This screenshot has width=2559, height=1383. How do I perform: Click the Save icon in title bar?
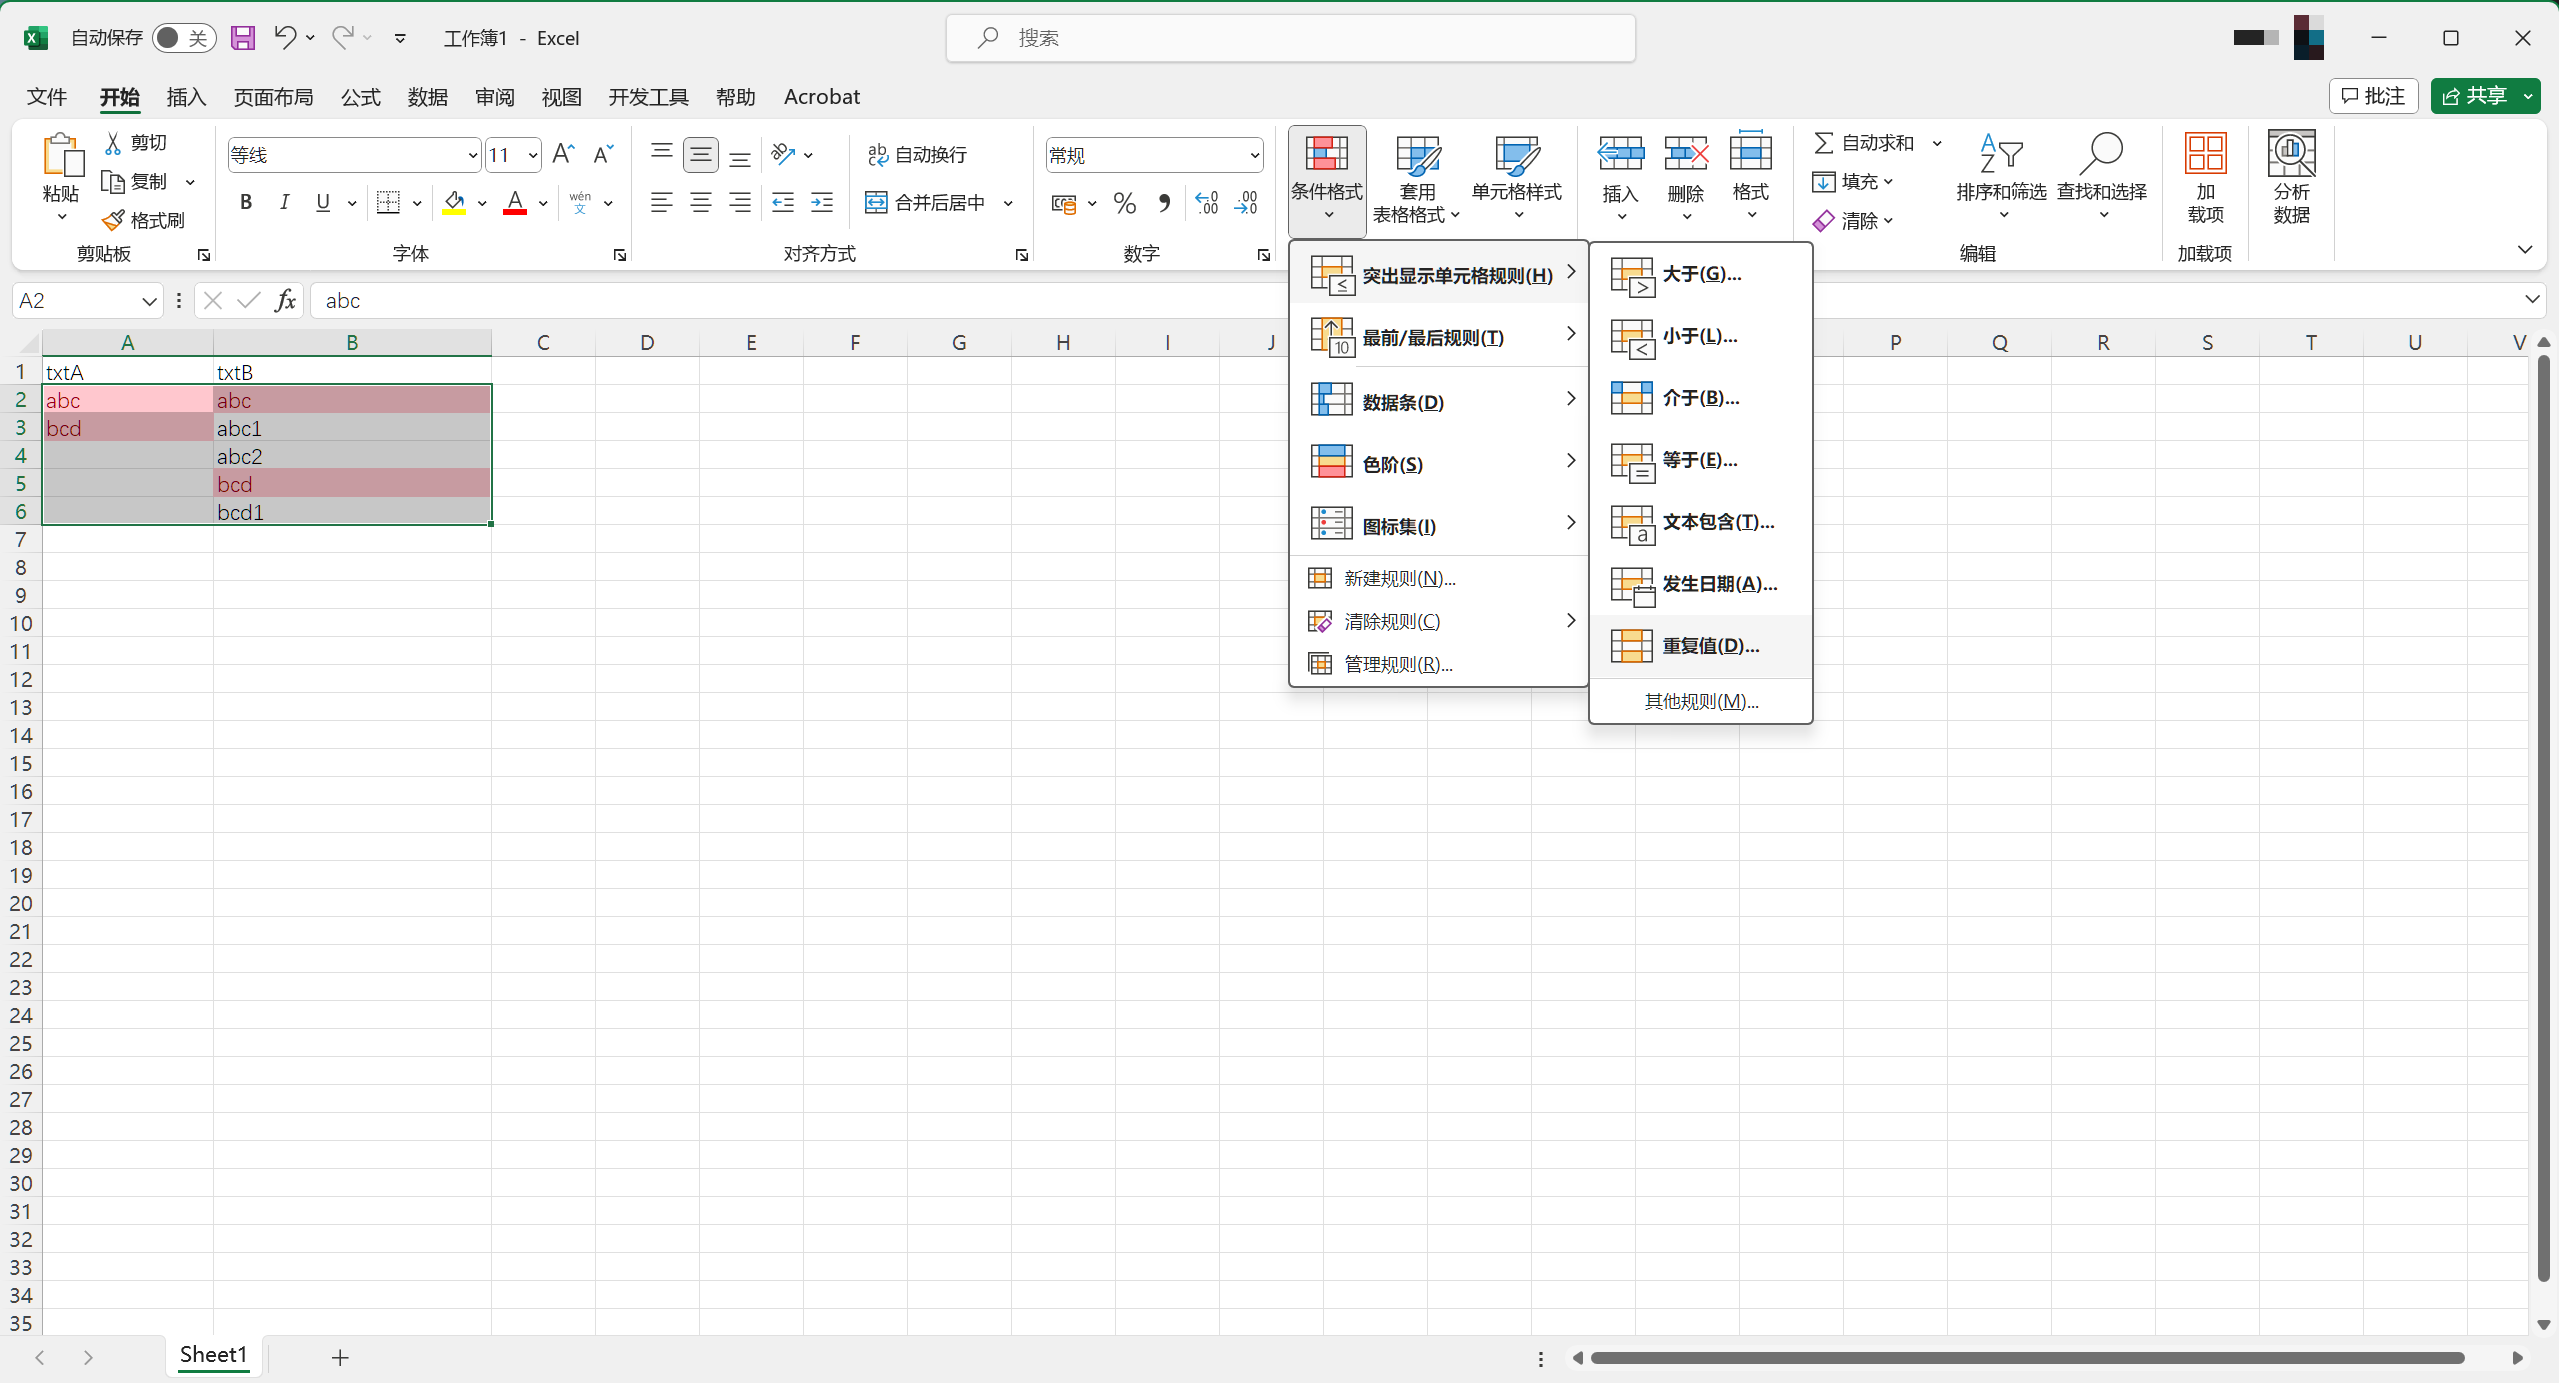coord(242,38)
